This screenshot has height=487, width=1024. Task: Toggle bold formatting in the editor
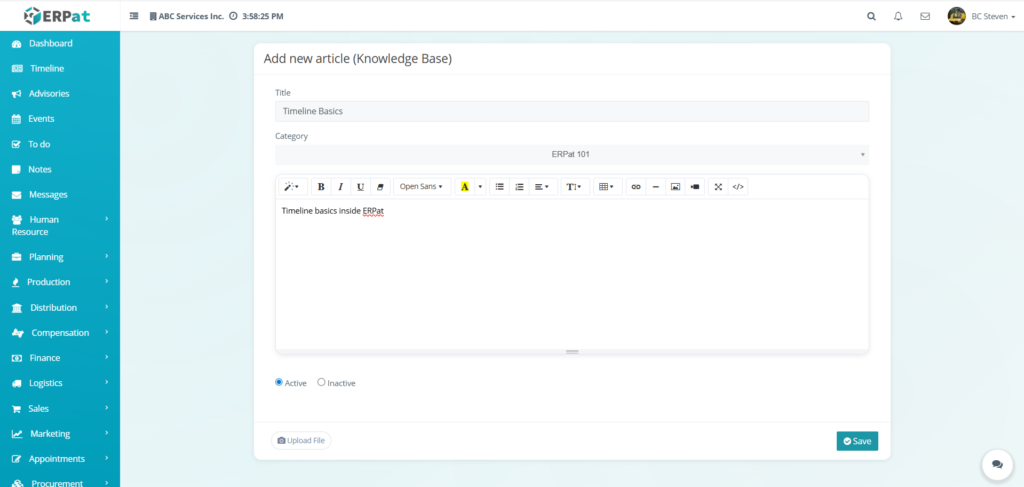coord(321,187)
